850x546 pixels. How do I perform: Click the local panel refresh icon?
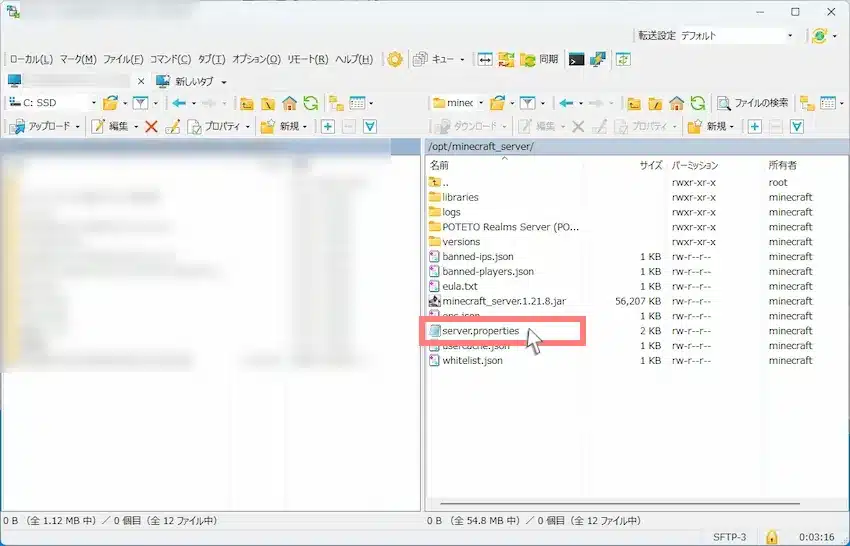[311, 103]
